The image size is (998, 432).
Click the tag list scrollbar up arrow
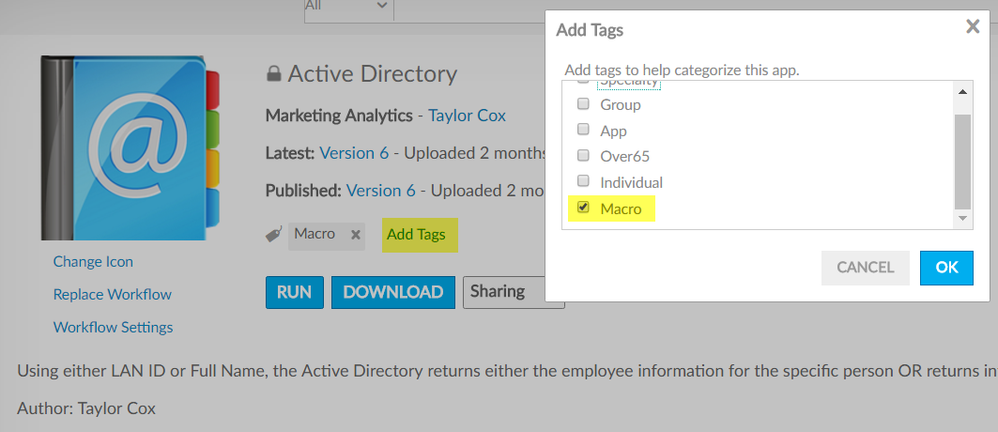pos(963,93)
